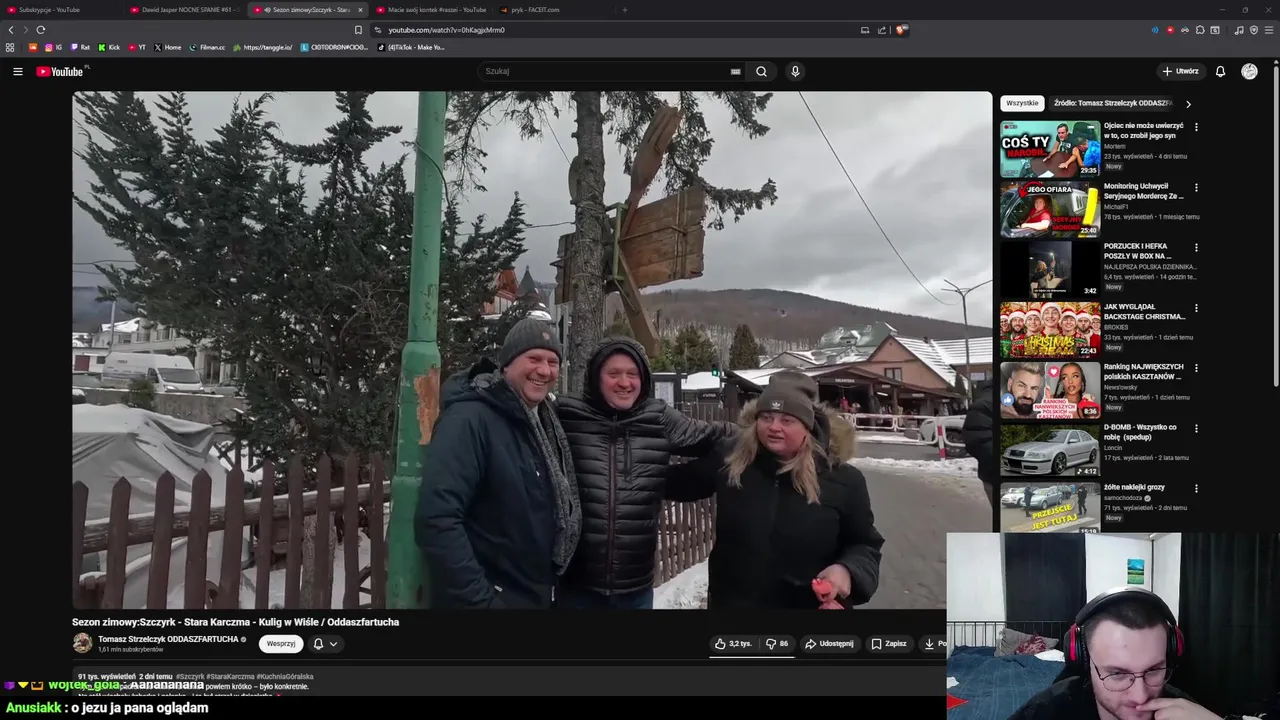Viewport: 1280px width, 720px height.
Task: Click the #Szczyrk hashtag link
Action: tap(190, 677)
